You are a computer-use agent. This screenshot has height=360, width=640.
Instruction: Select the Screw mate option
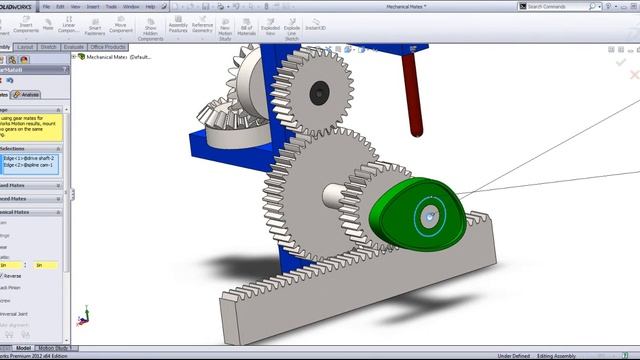tap(5, 301)
